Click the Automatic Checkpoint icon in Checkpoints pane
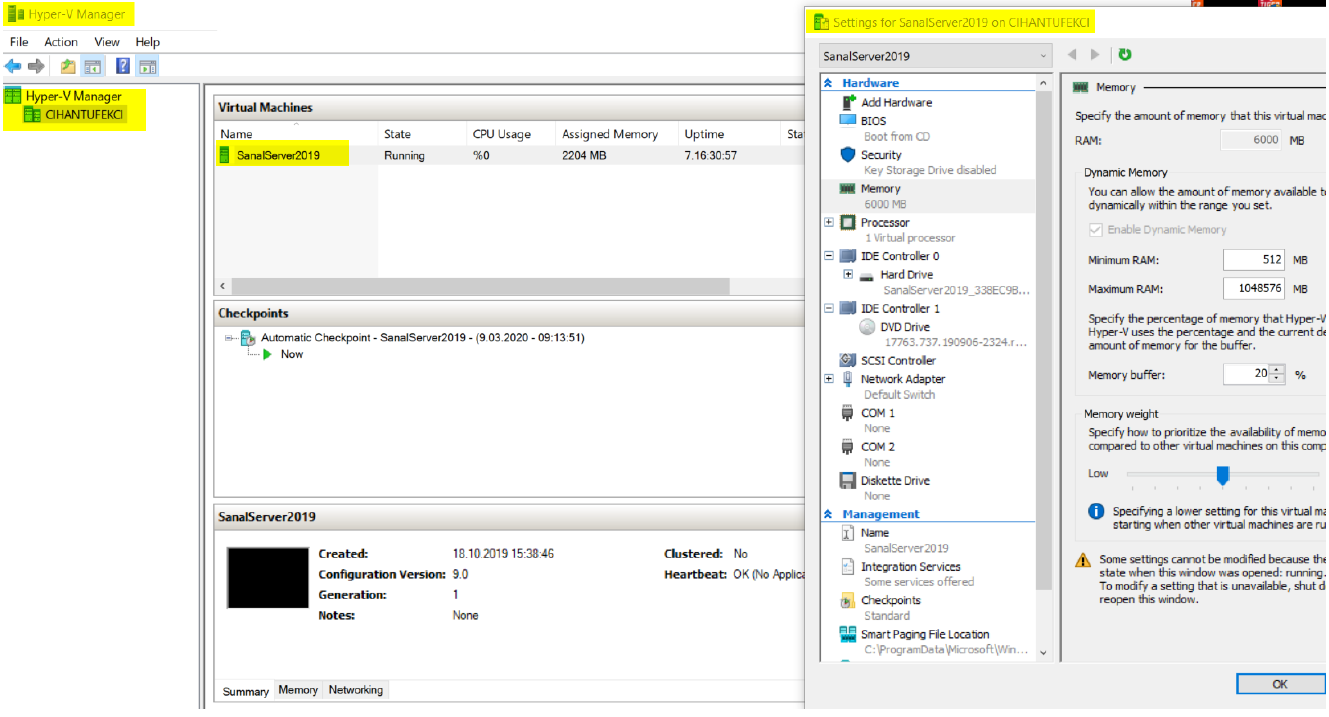Screen dimensions: 1329x717 [x=247, y=338]
